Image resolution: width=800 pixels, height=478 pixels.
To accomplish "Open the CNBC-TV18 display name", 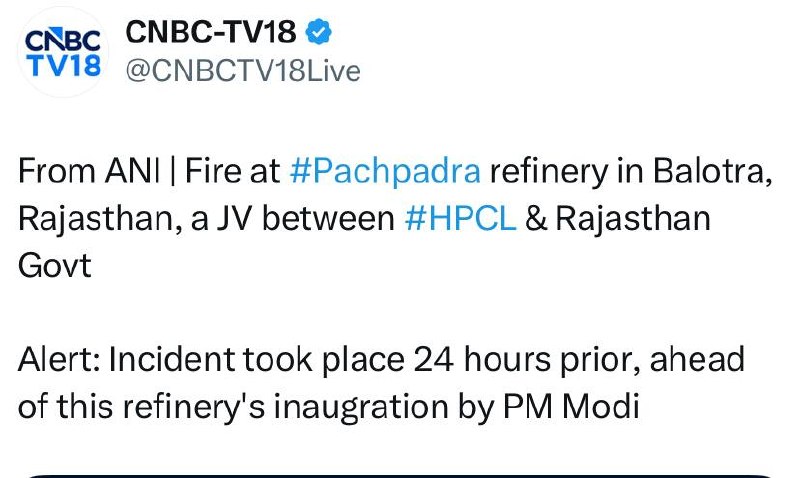I will [x=211, y=33].
